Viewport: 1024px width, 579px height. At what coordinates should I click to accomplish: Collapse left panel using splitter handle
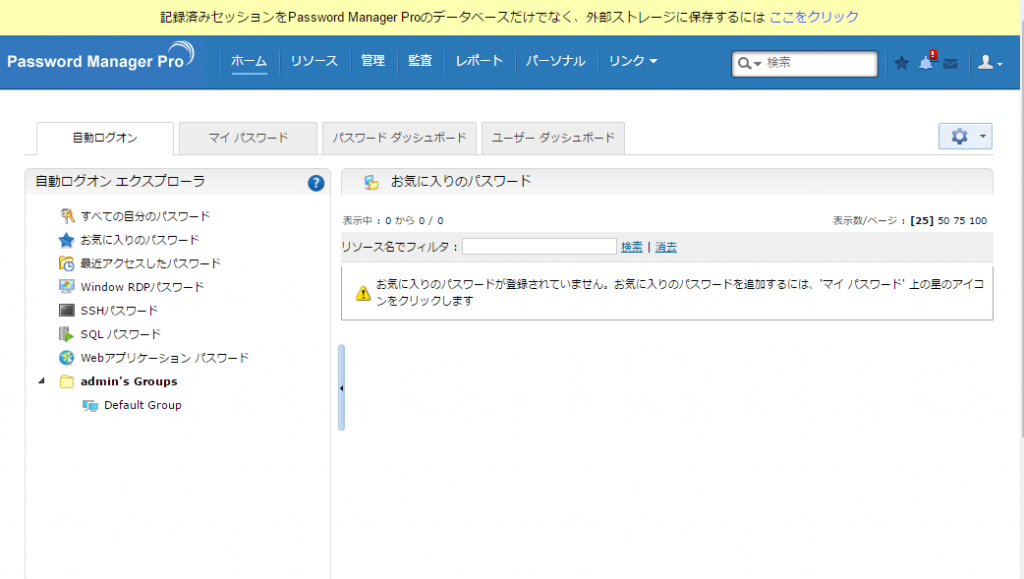341,388
